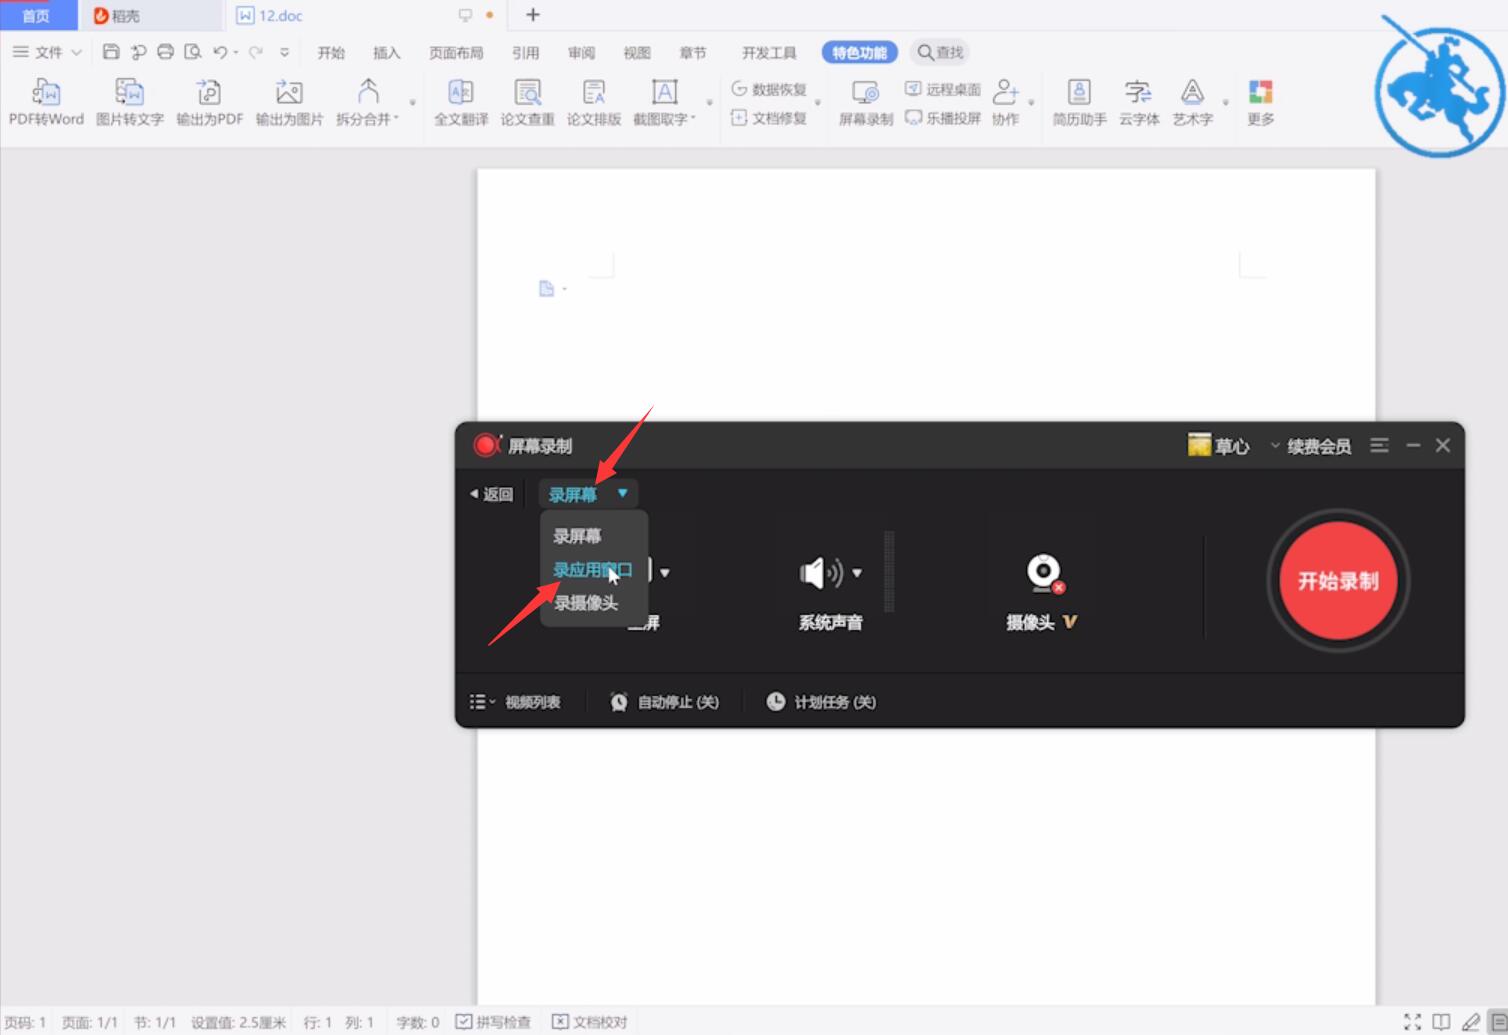Click the 特色功能 tab

tap(859, 53)
